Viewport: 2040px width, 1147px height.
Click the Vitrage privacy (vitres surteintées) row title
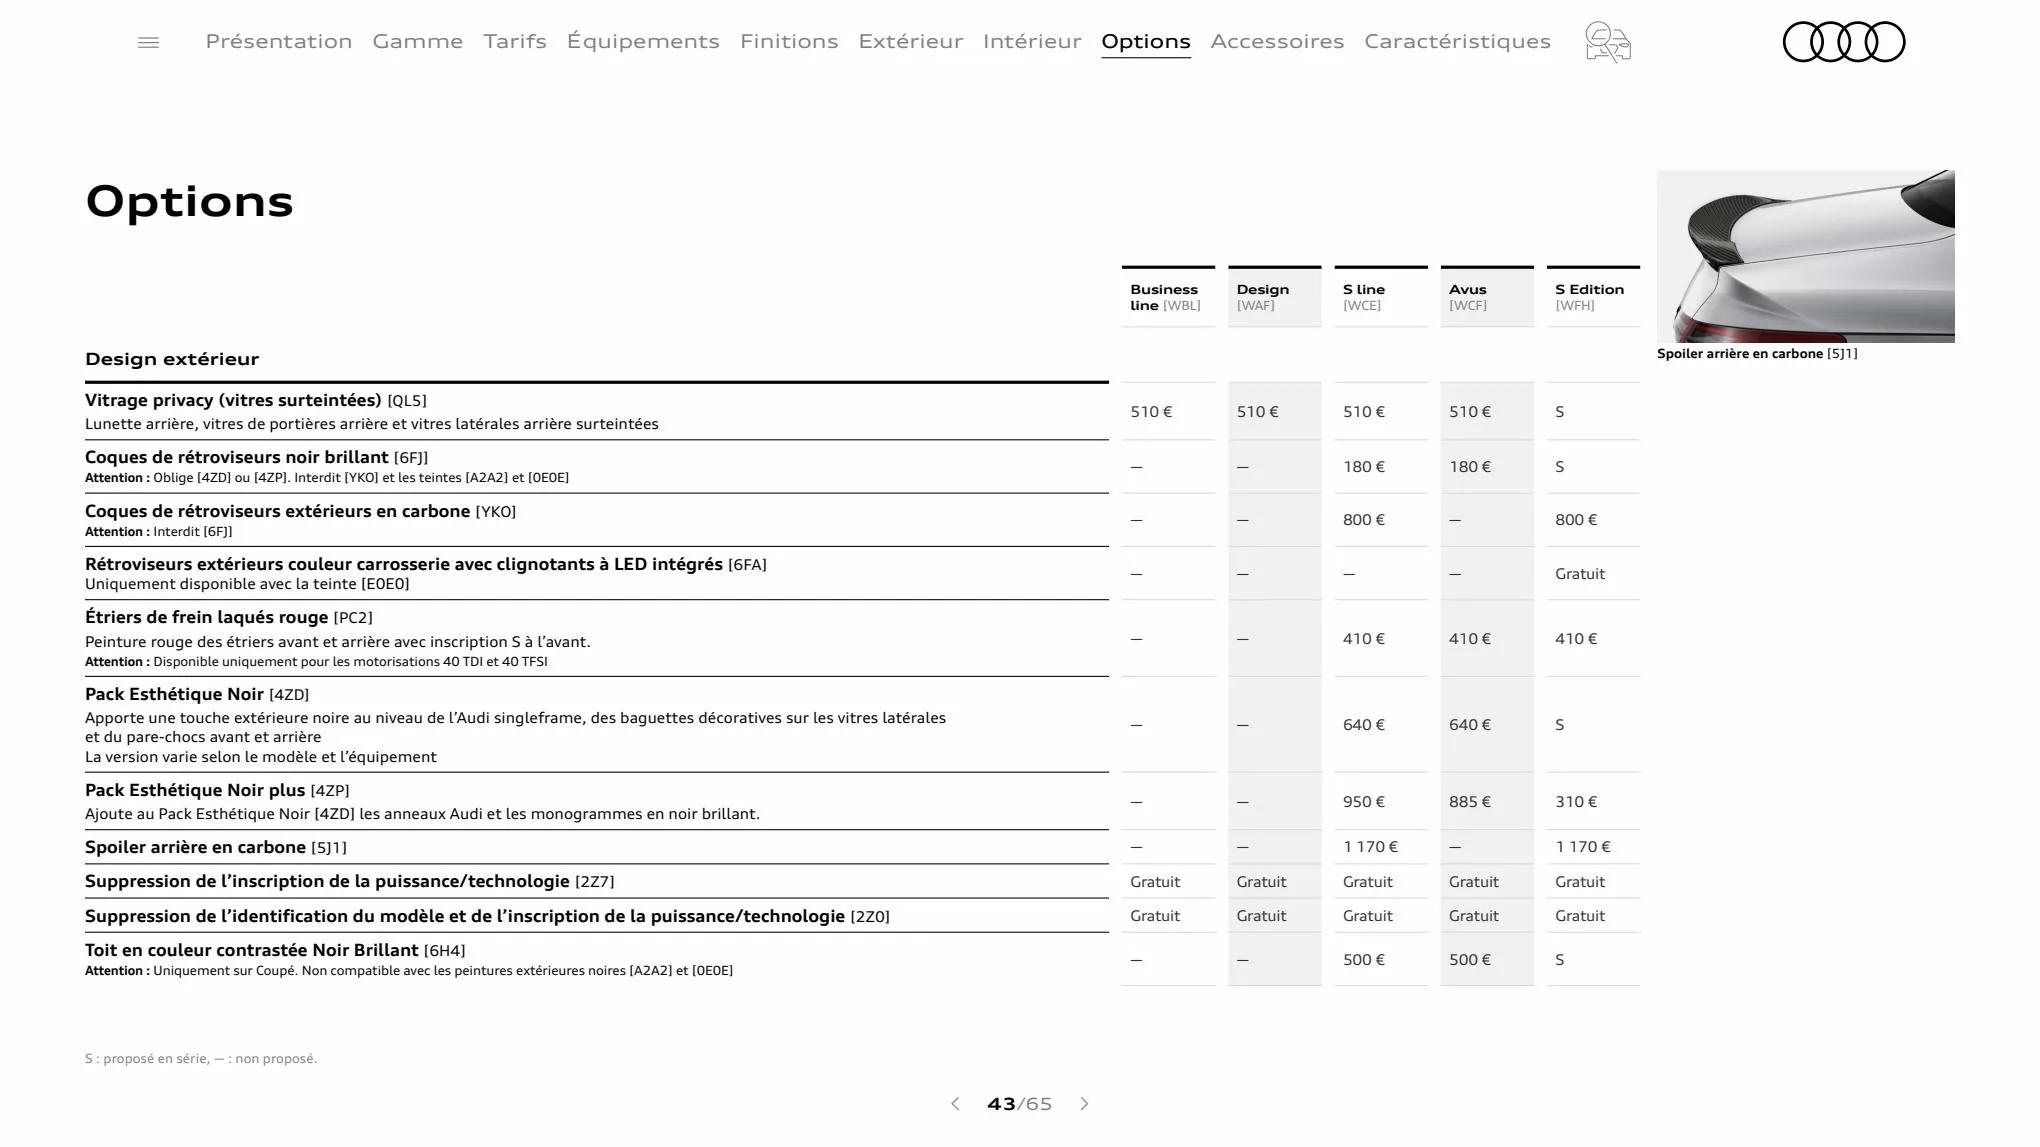256,400
